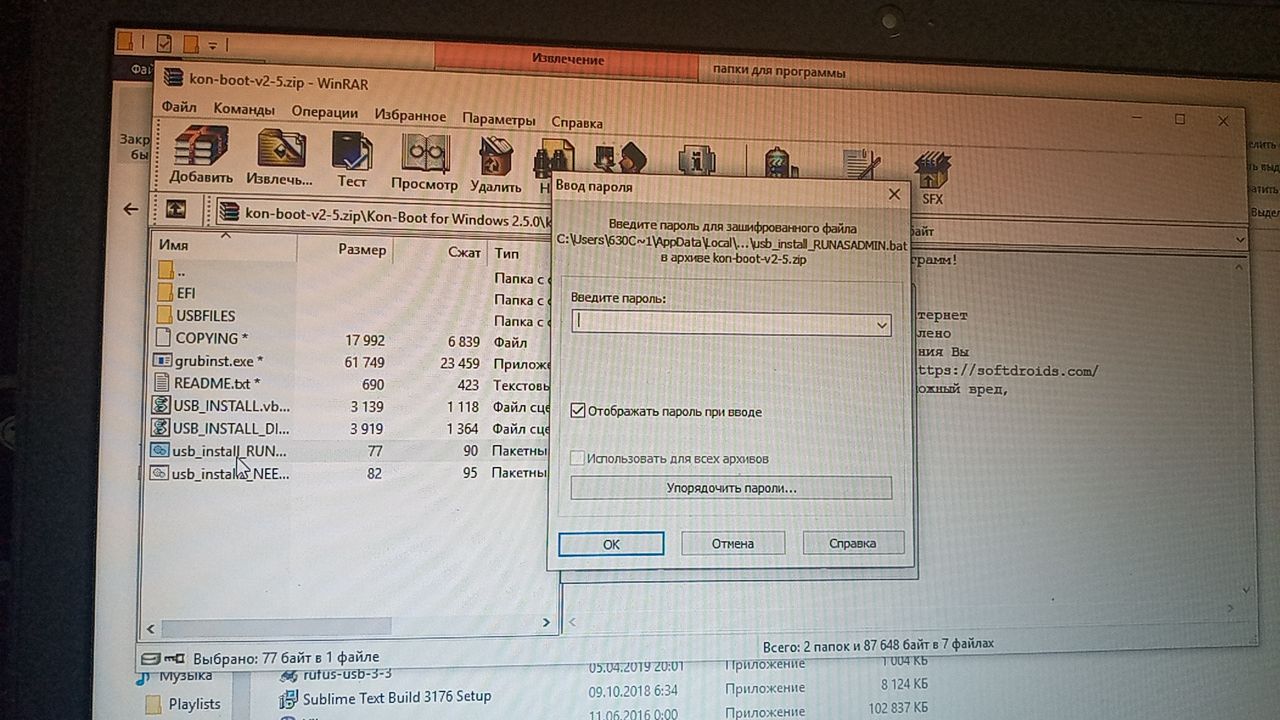Click "Упорядочить пароли..." button
The width and height of the screenshot is (1280, 720).
(x=731, y=488)
